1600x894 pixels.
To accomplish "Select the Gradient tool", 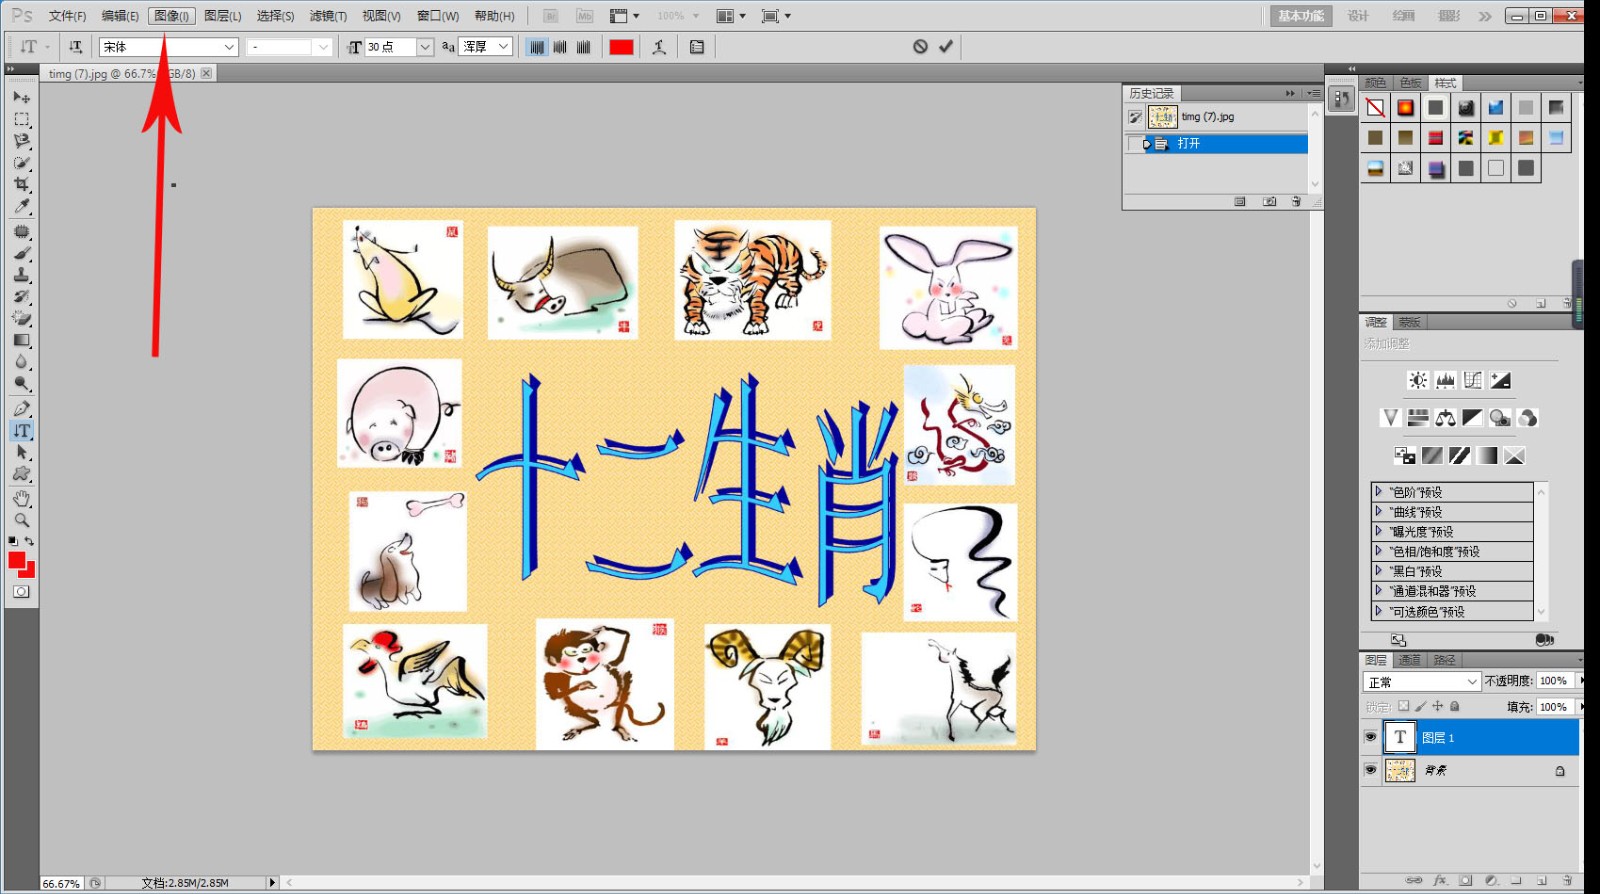I will [21, 340].
